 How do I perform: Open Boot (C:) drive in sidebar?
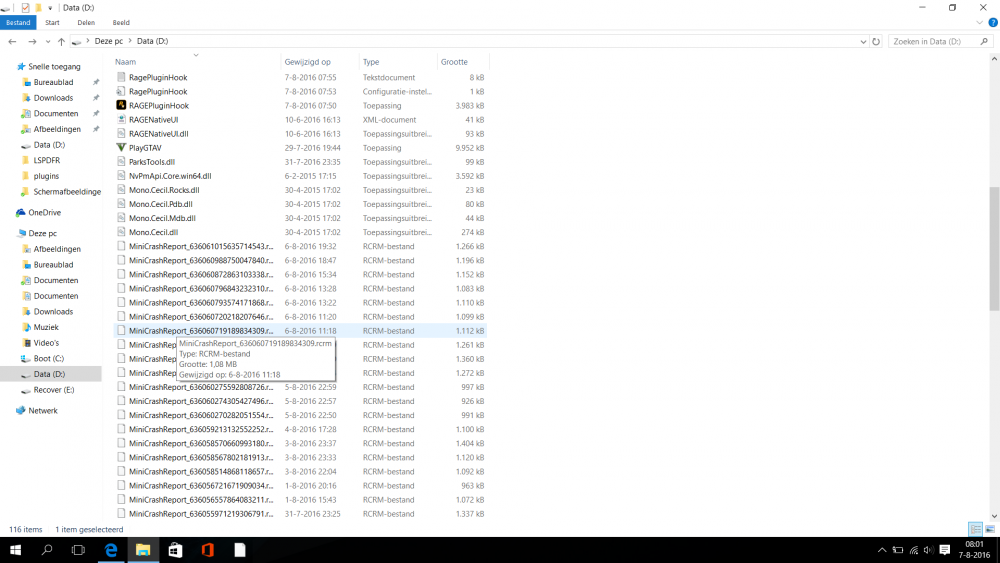point(48,358)
